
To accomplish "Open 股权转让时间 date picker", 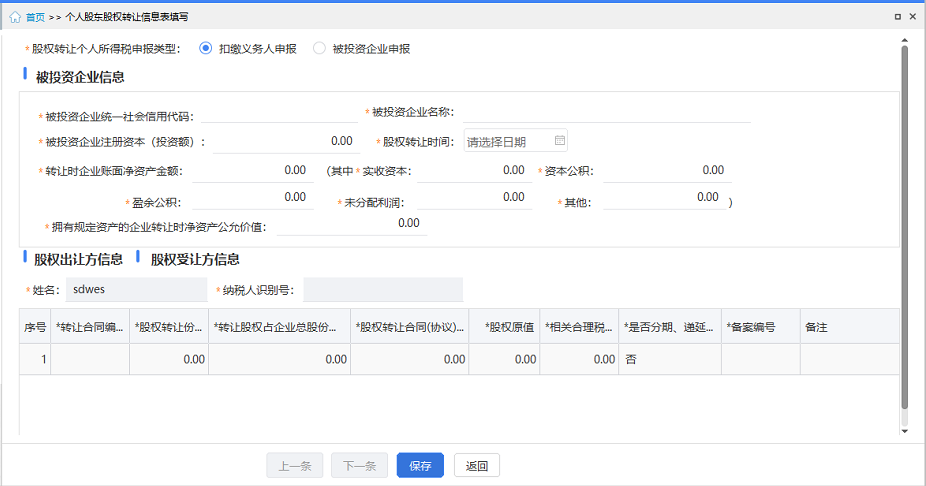I will click(x=516, y=141).
